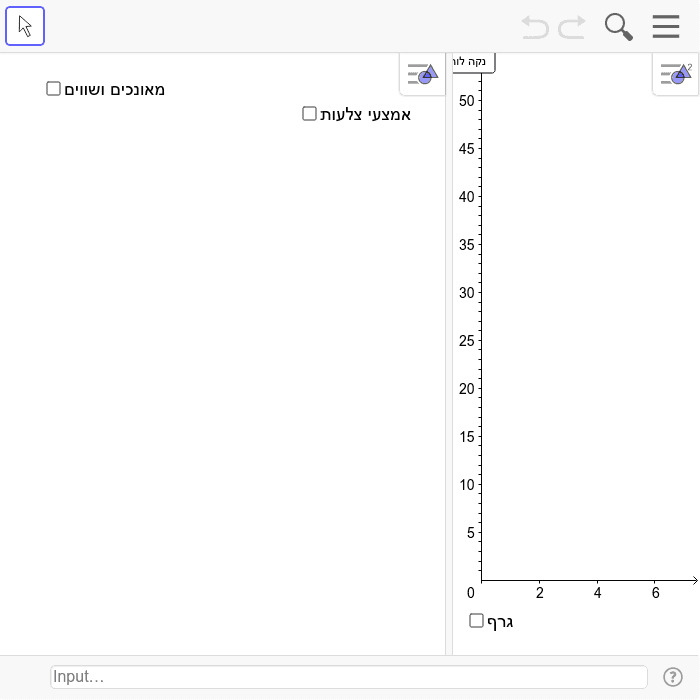Click y-axis label 50
700x700 pixels.
pyautogui.click(x=467, y=101)
